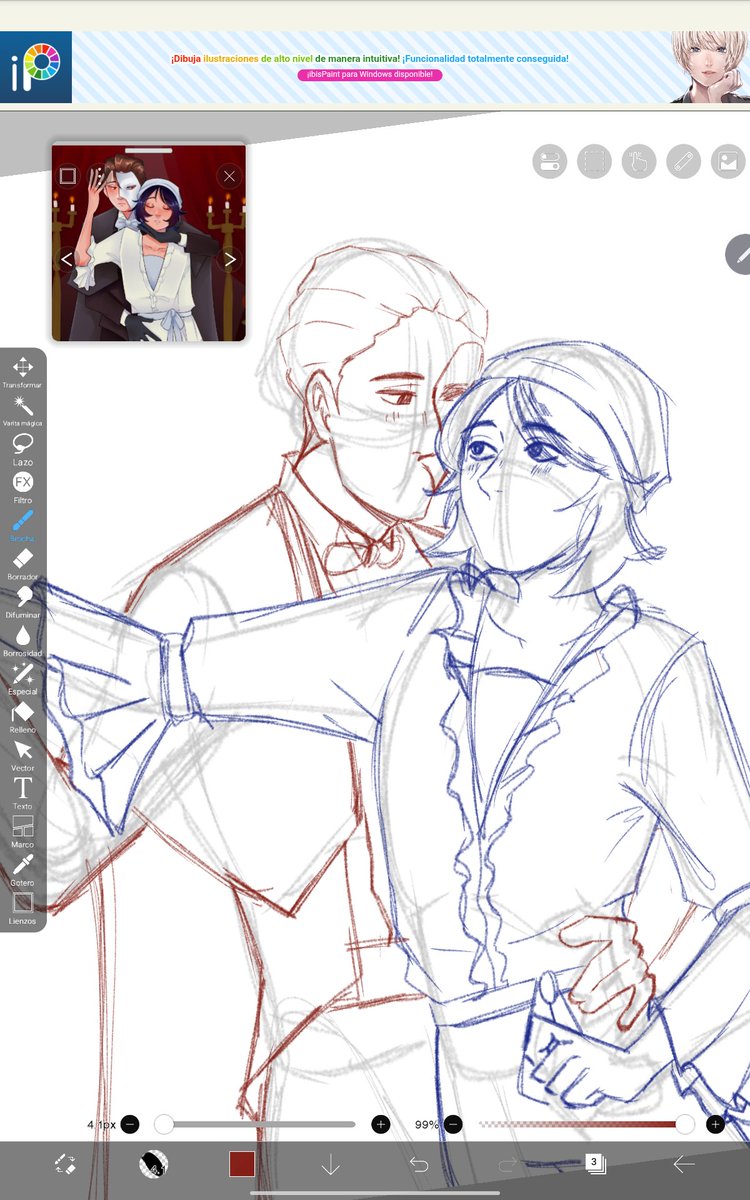Select the Varita mágica tool

pos(23,410)
